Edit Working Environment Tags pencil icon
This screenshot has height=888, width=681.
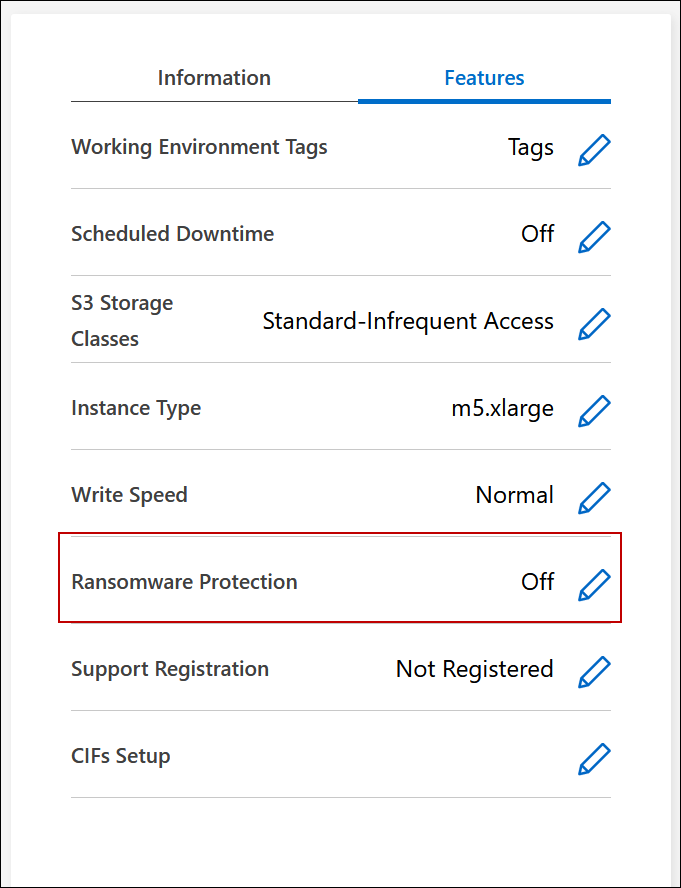click(x=594, y=150)
